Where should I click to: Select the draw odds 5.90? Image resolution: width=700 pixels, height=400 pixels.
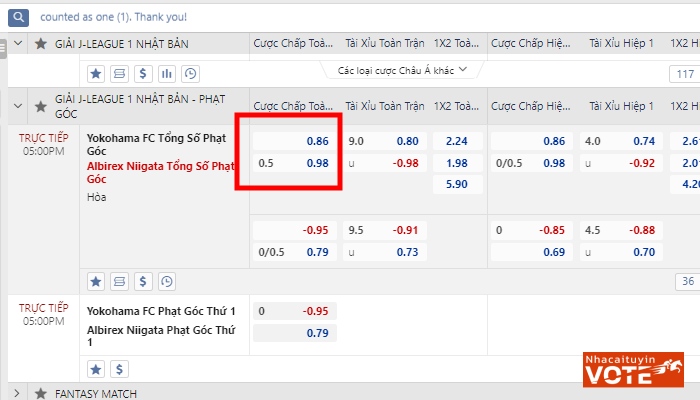[x=458, y=184]
